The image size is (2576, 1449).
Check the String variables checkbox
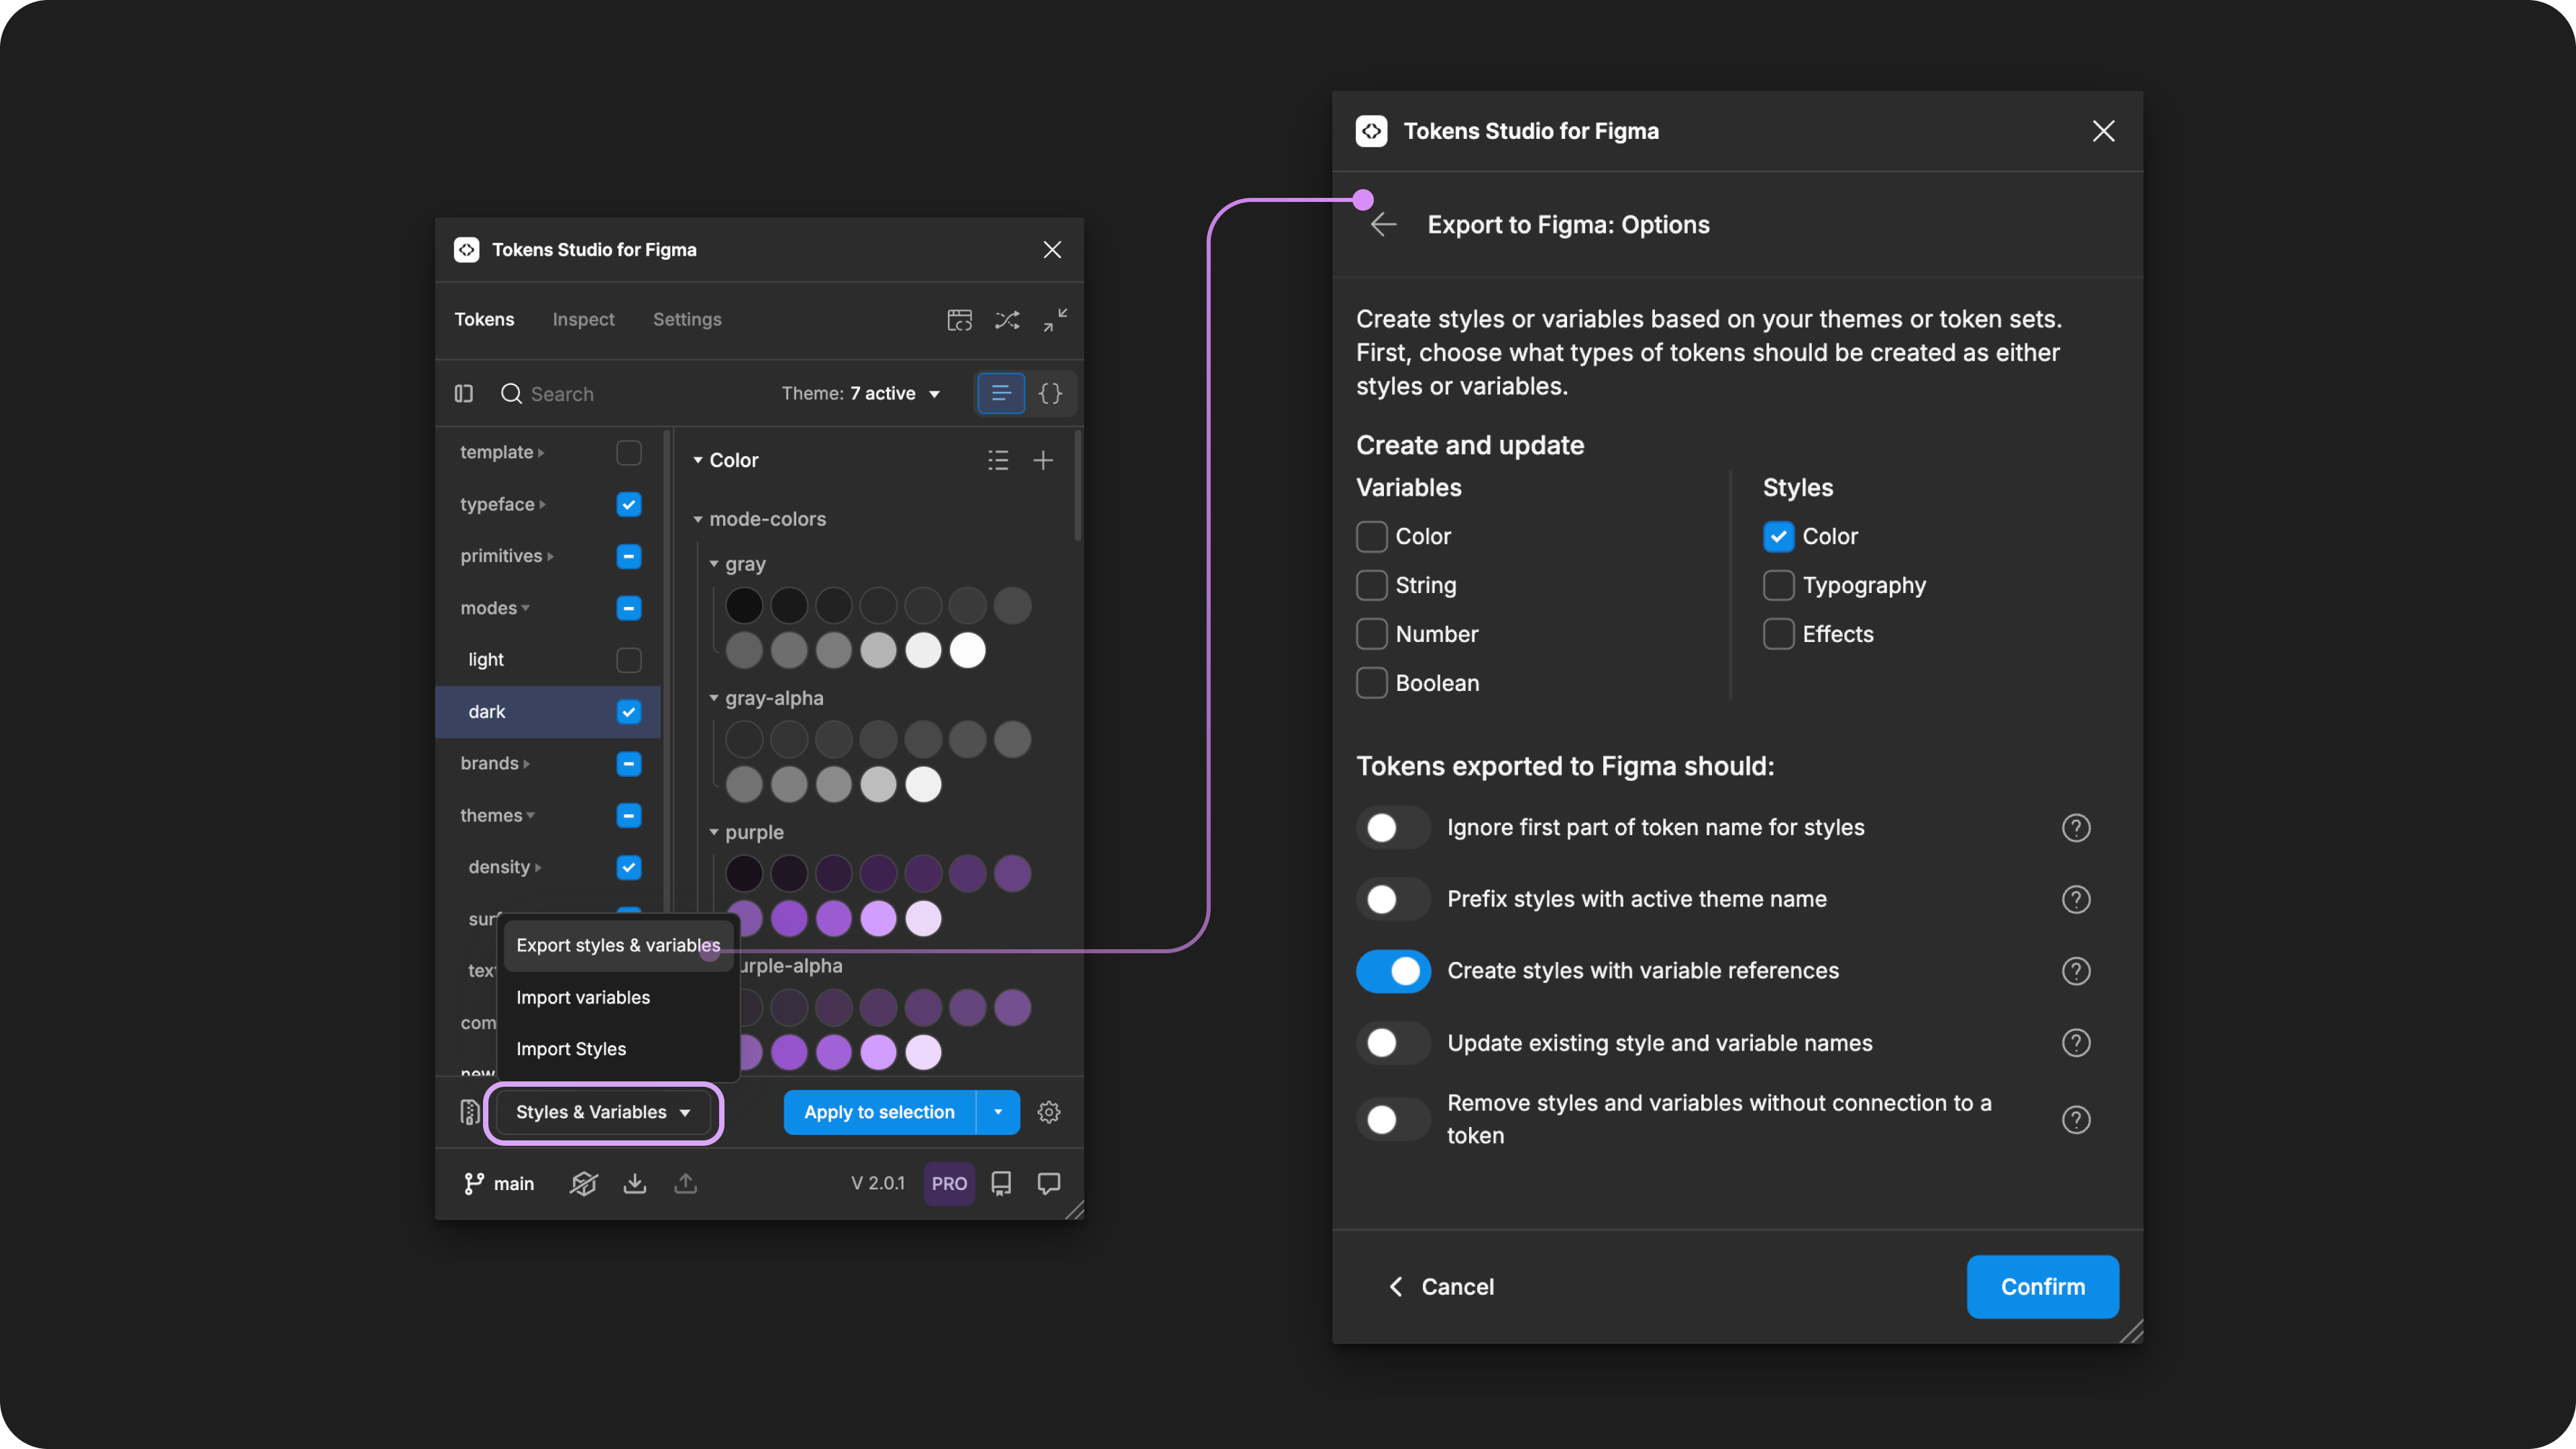click(x=1372, y=586)
